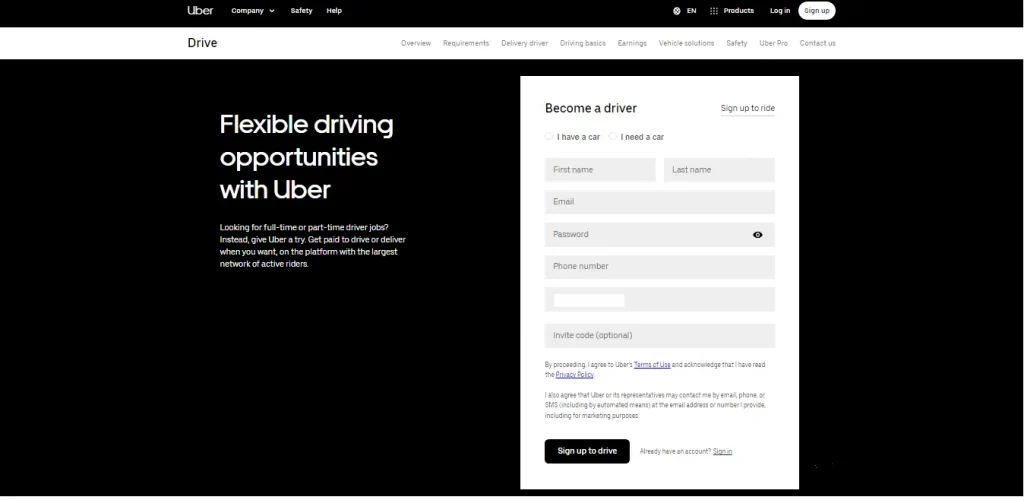Expand the Company dropdown menu
Viewport: 1024px width, 500px height.
(253, 11)
